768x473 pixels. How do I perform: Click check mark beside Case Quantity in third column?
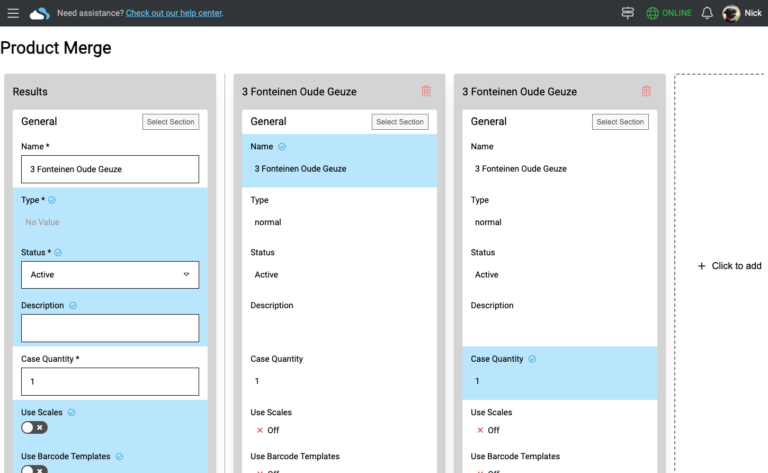pos(532,359)
